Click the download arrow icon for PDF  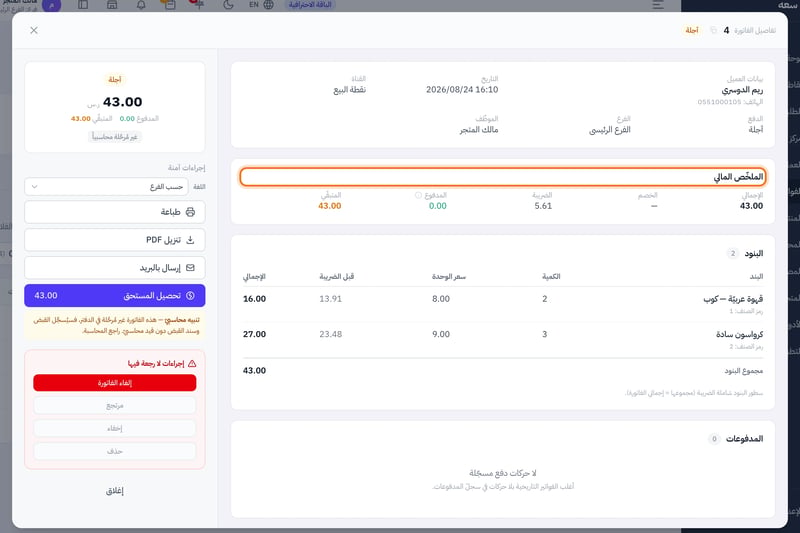click(190, 240)
